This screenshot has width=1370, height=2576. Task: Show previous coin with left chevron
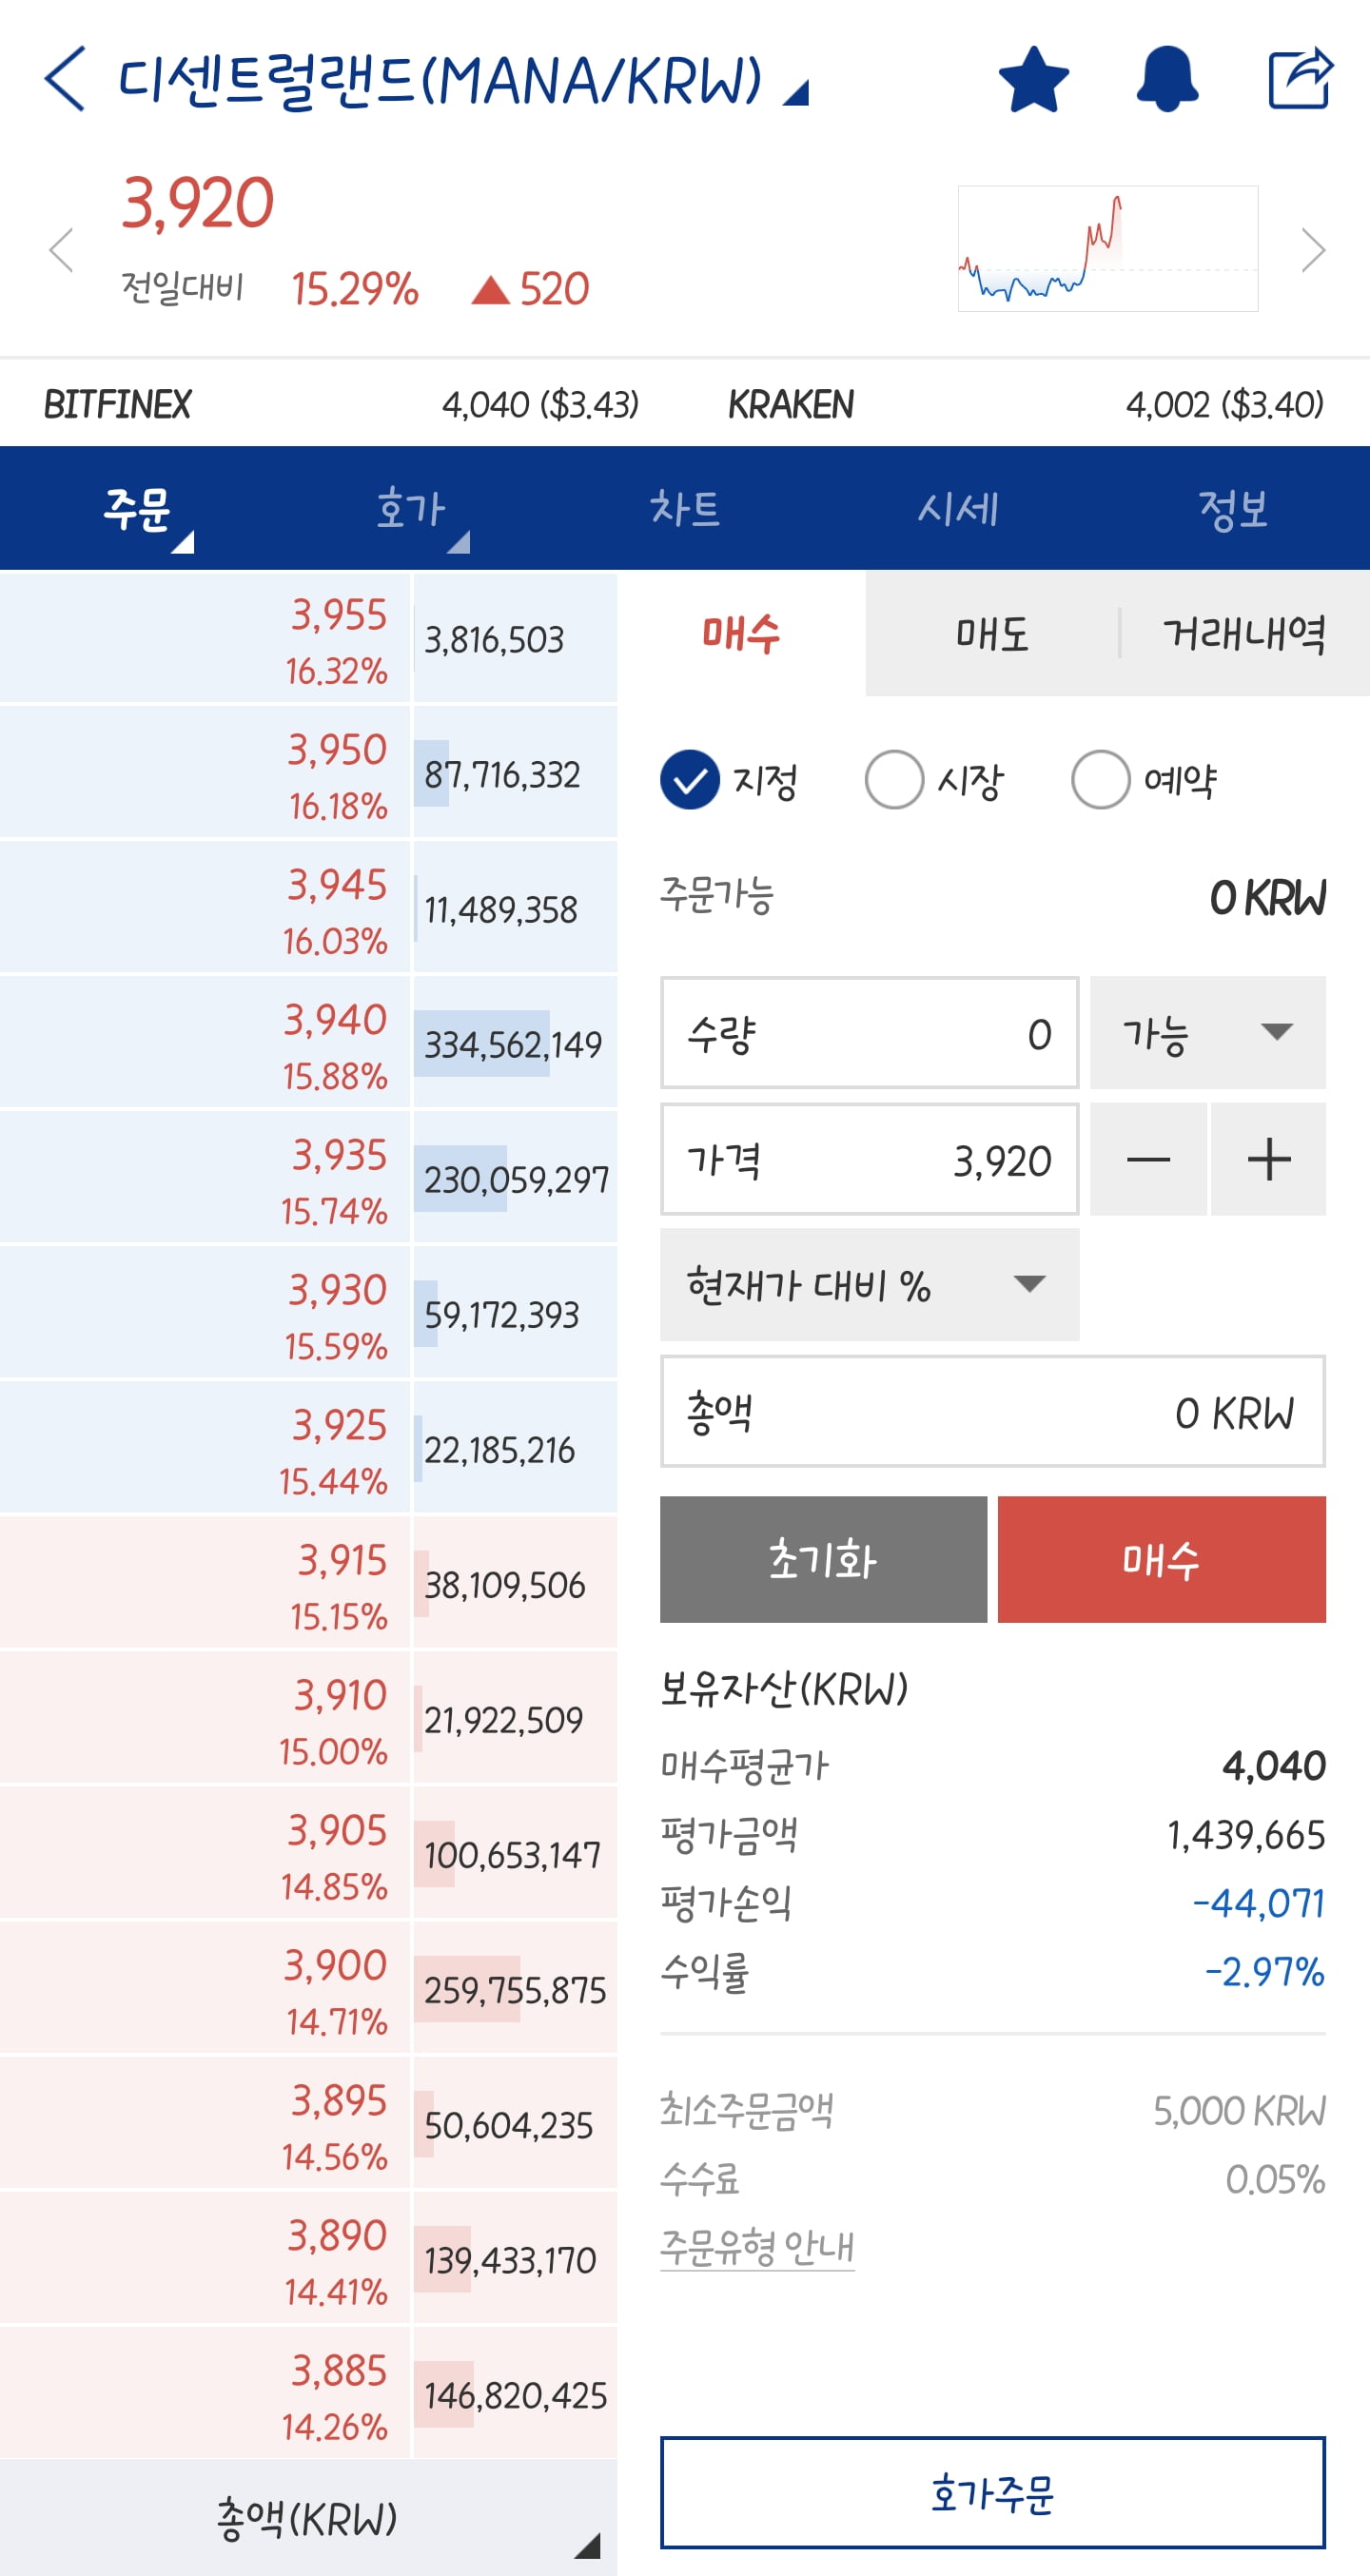point(62,250)
